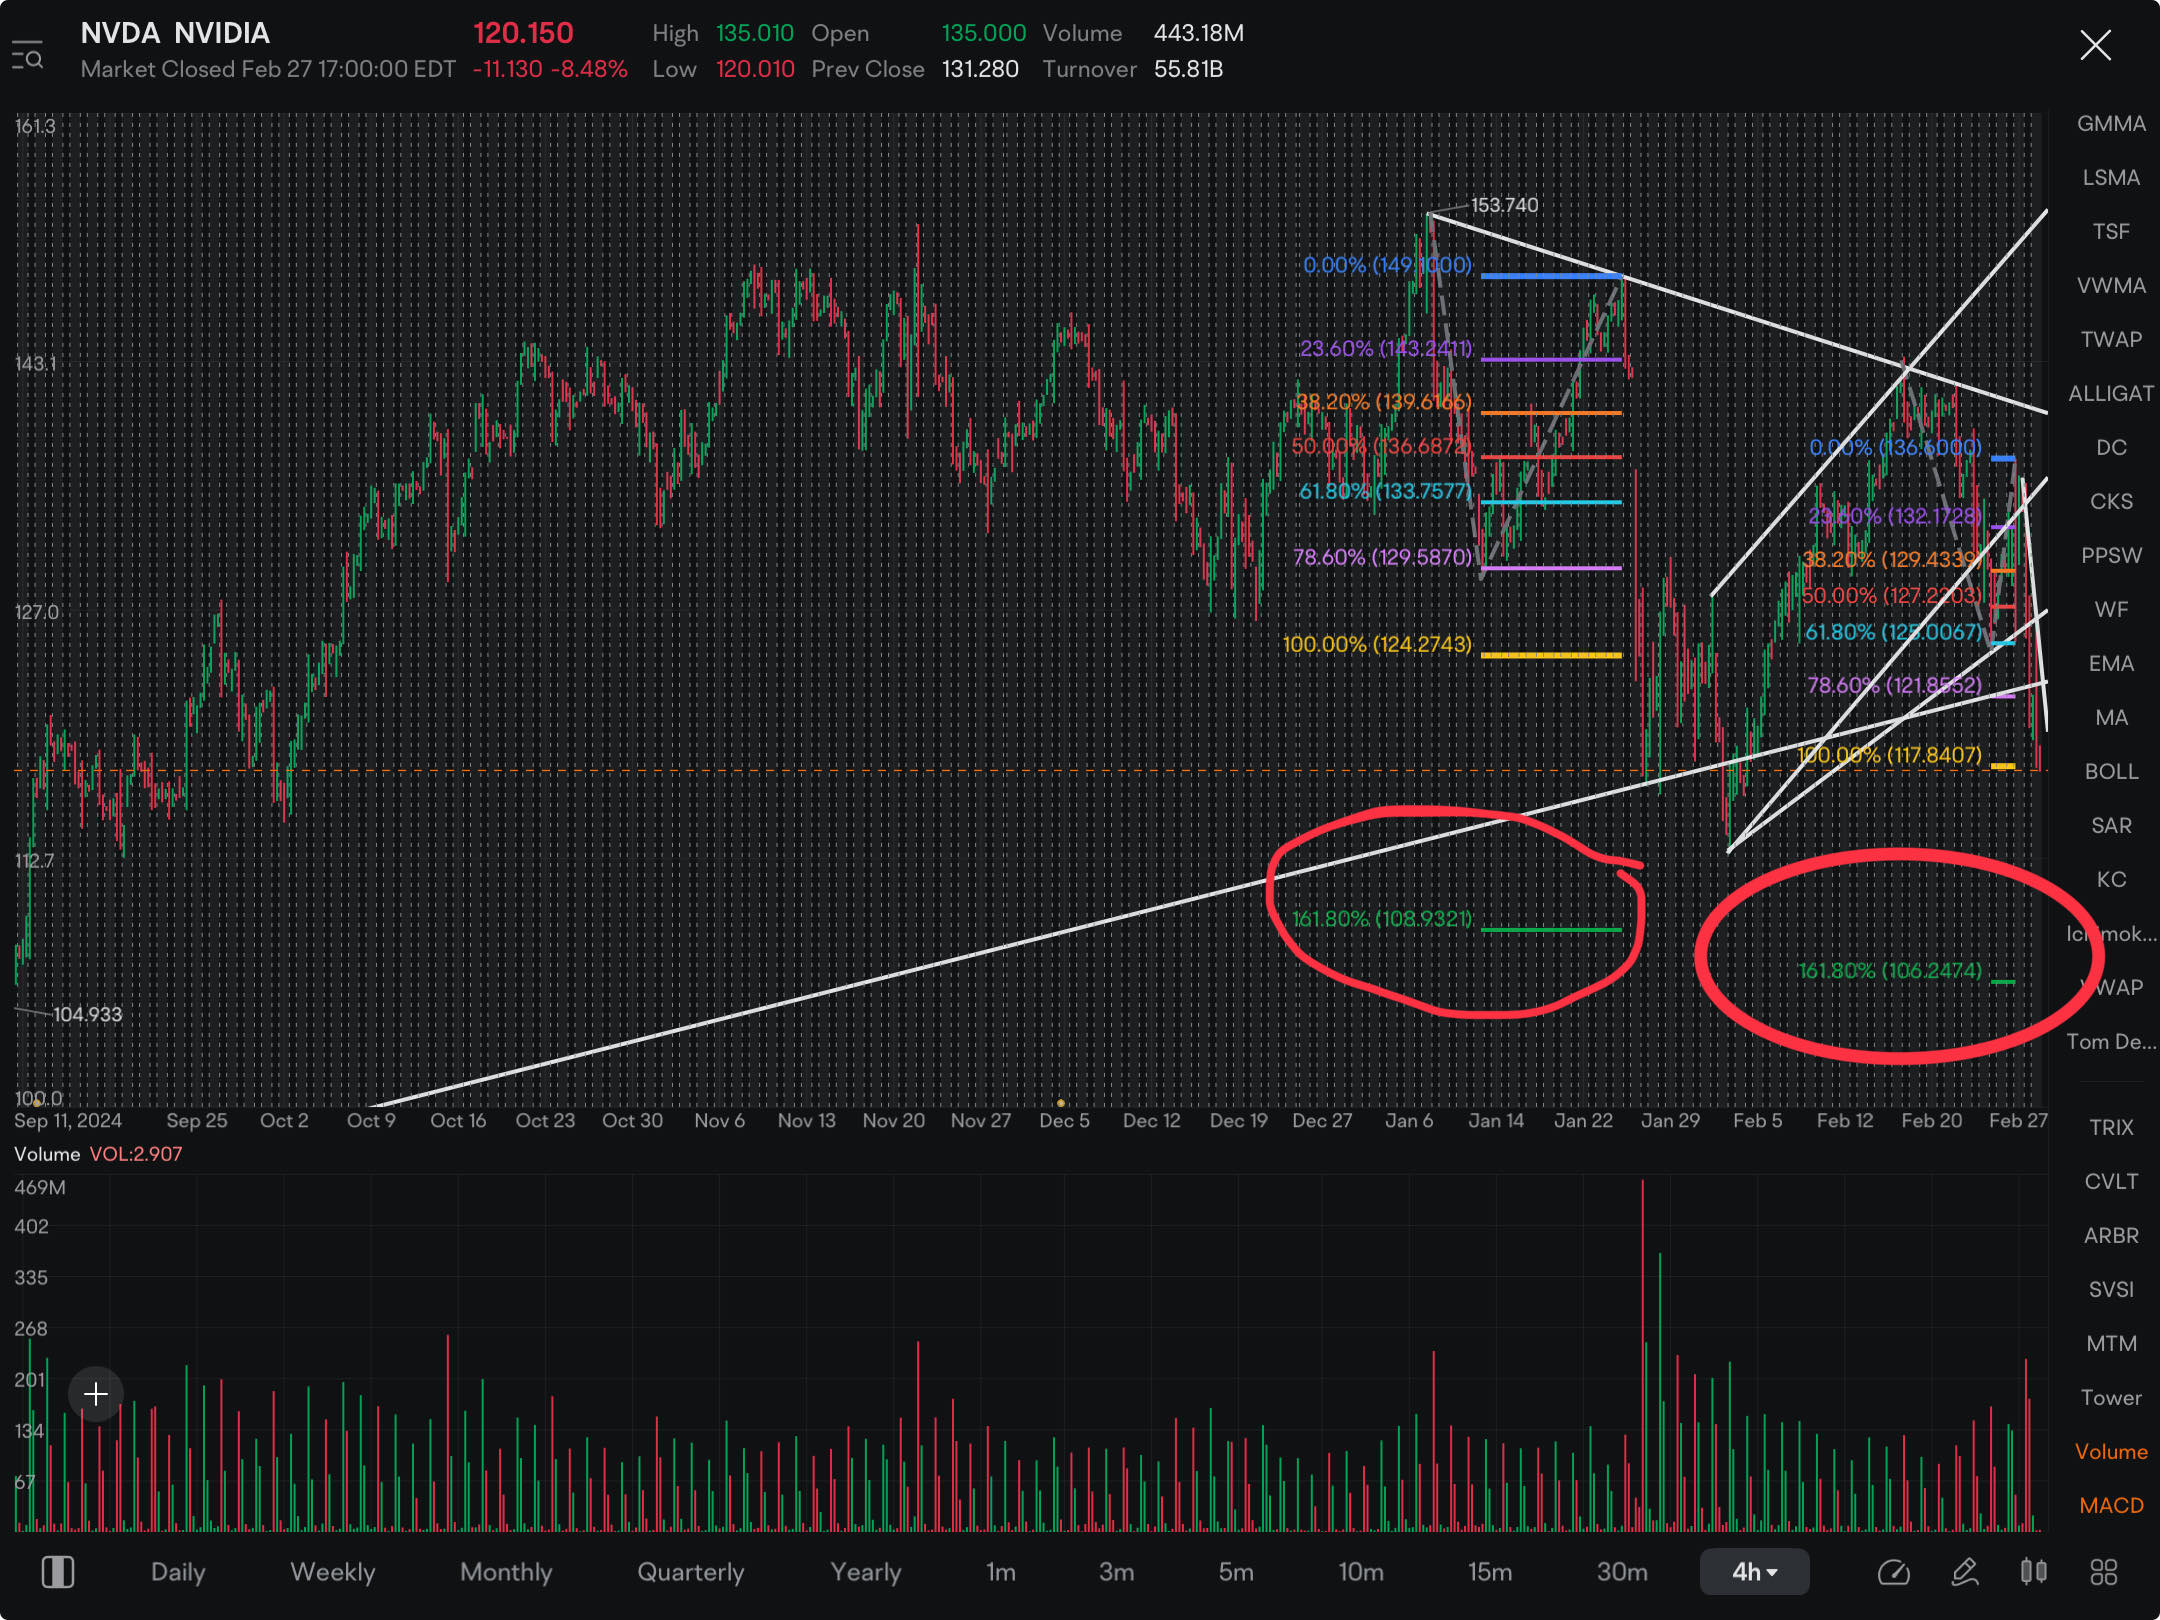Select the 100.00% (117.8407) Fibonacci level
The width and height of the screenshot is (2160, 1620).
coord(1889,754)
